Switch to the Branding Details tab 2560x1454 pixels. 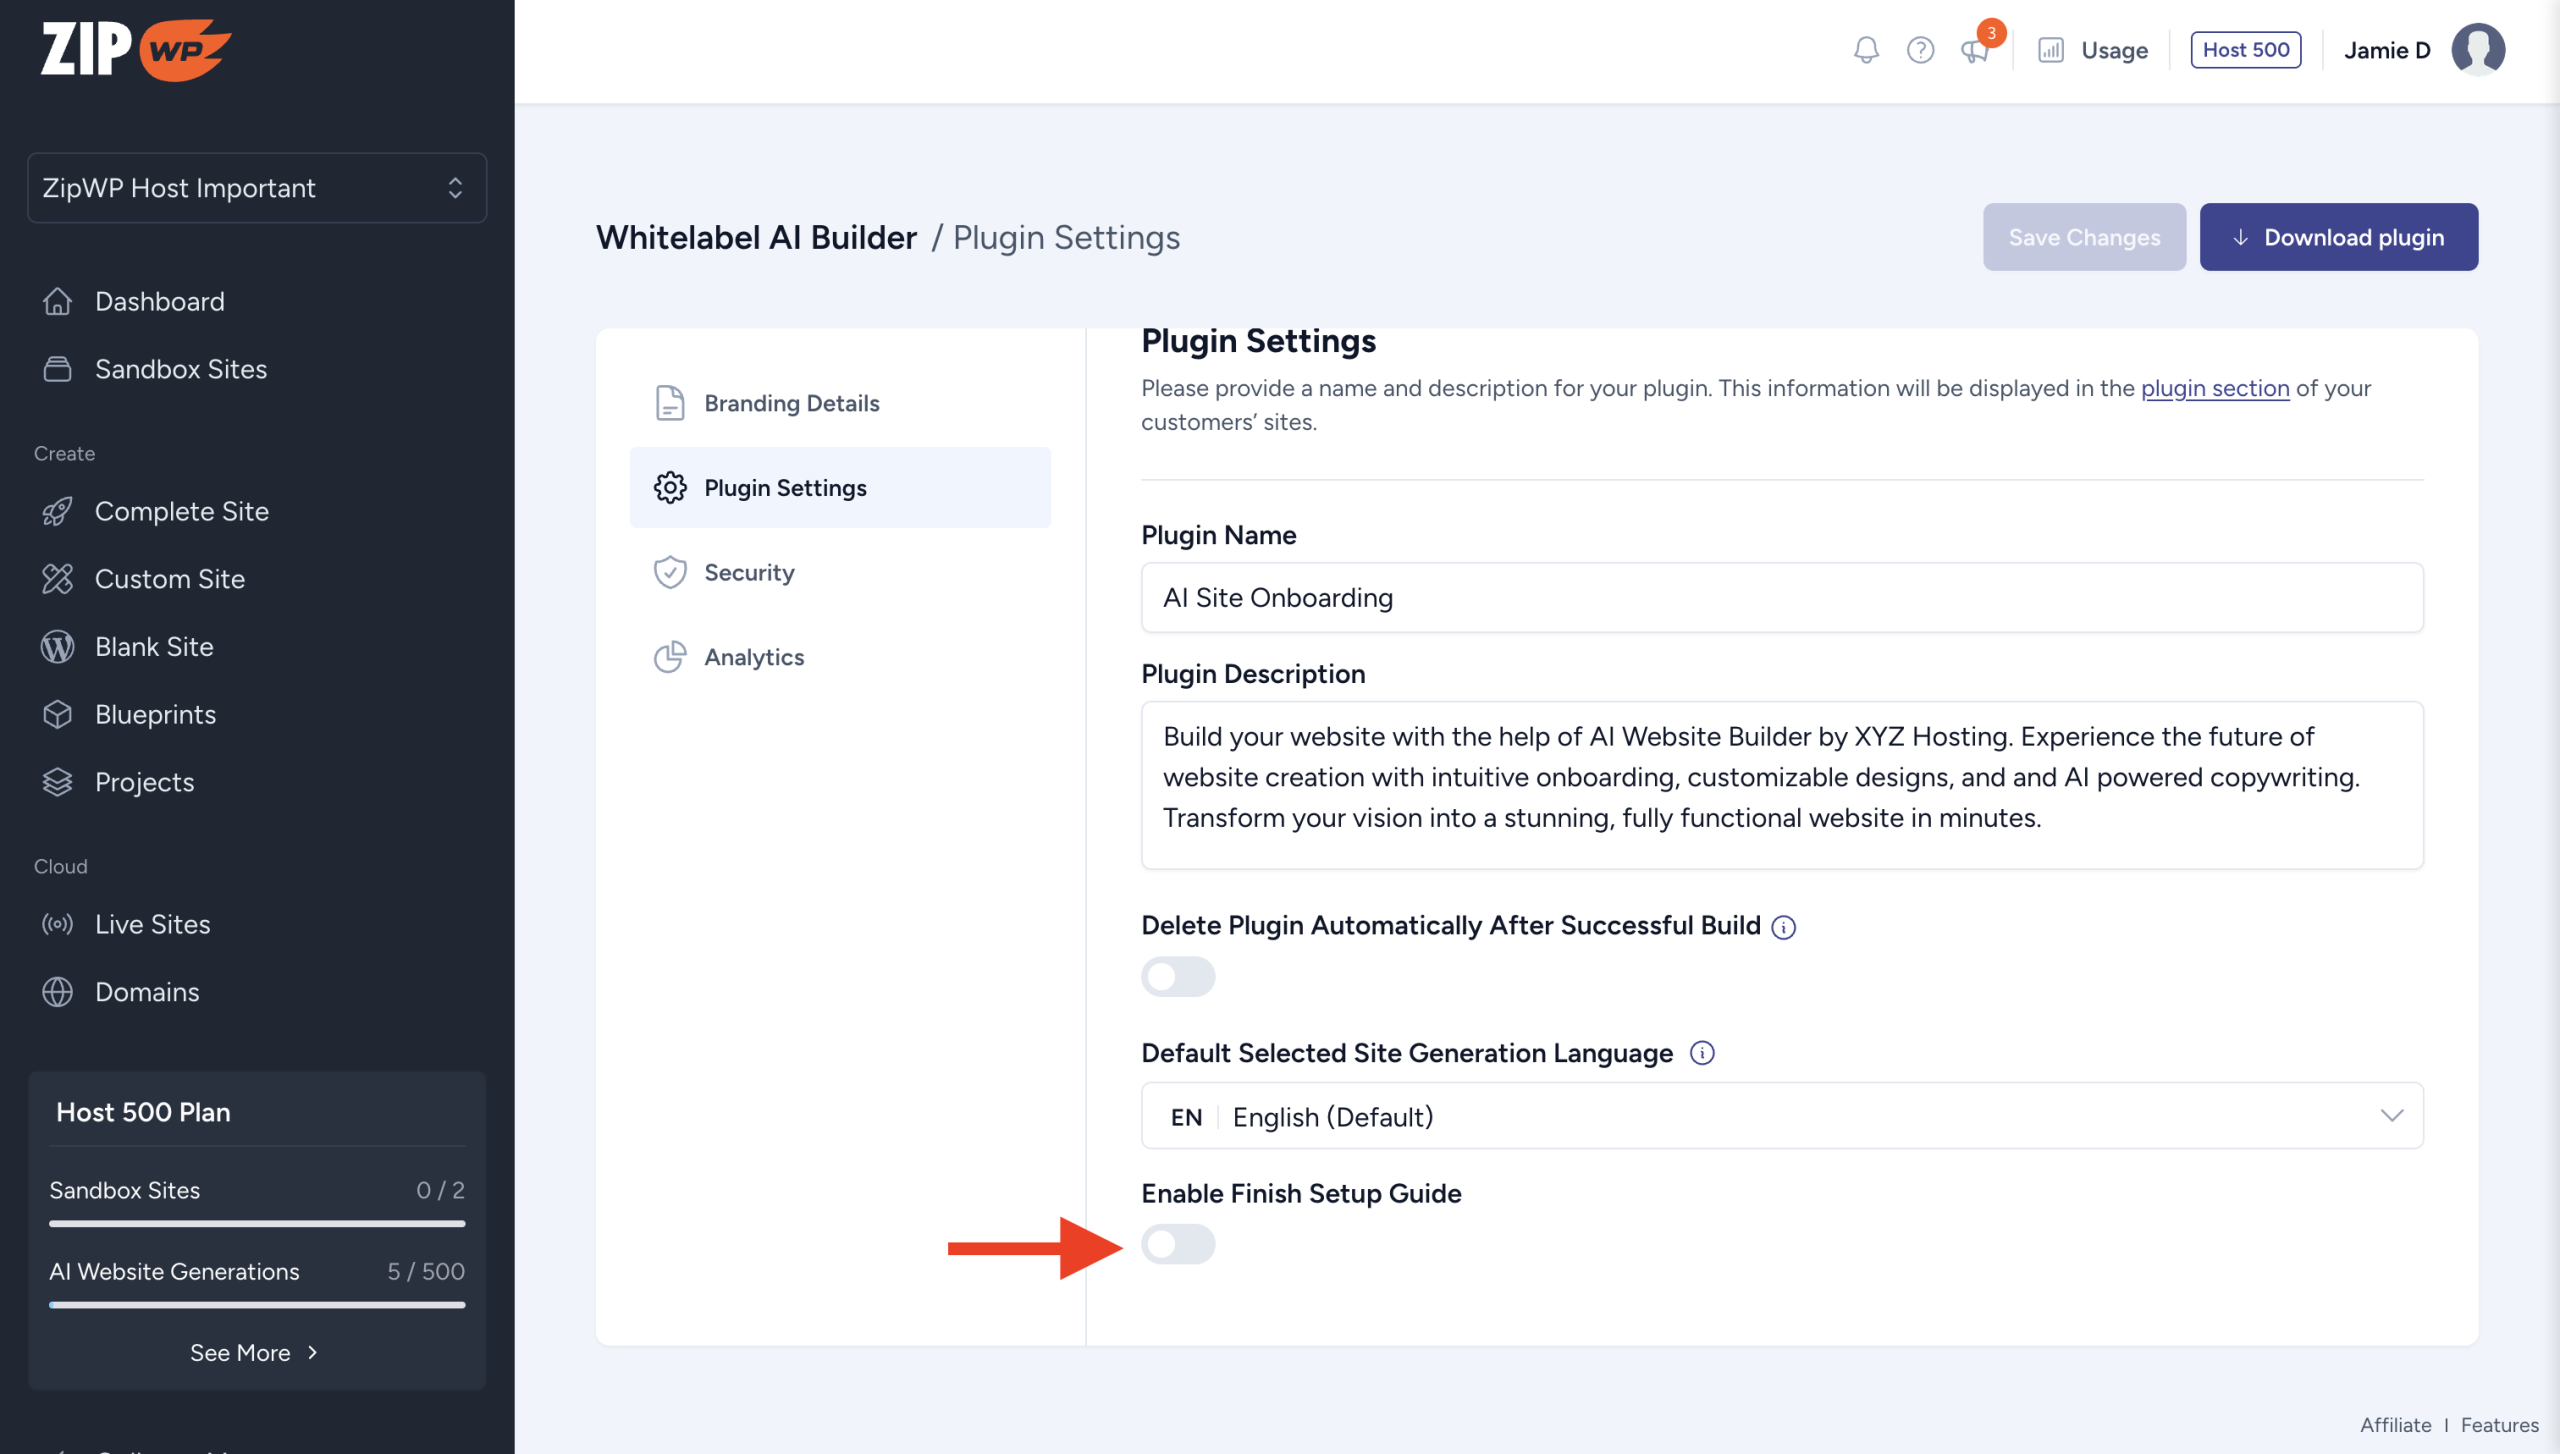[x=791, y=403]
